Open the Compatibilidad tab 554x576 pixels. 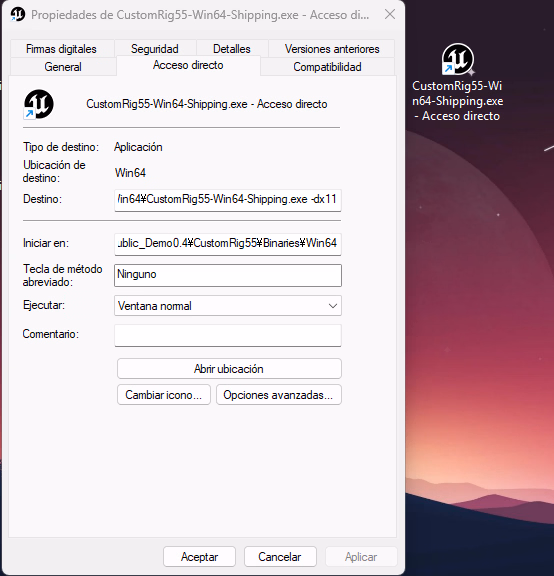(327, 67)
